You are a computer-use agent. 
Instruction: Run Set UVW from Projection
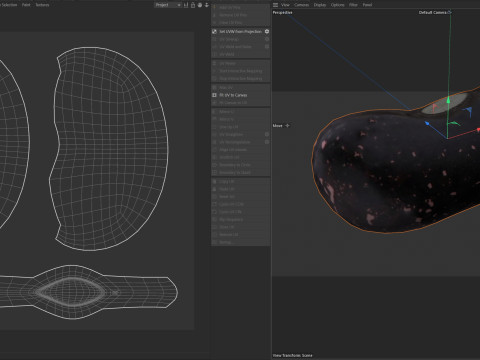pyautogui.click(x=237, y=31)
